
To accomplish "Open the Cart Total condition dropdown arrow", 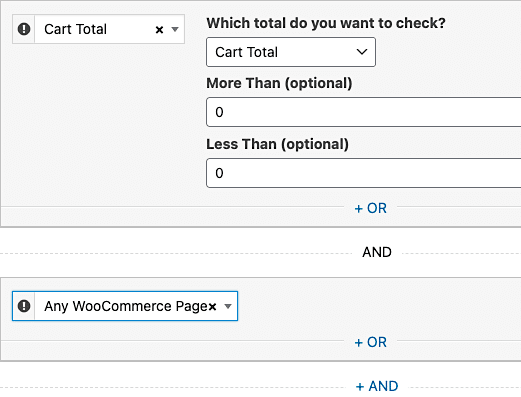I will click(x=175, y=29).
